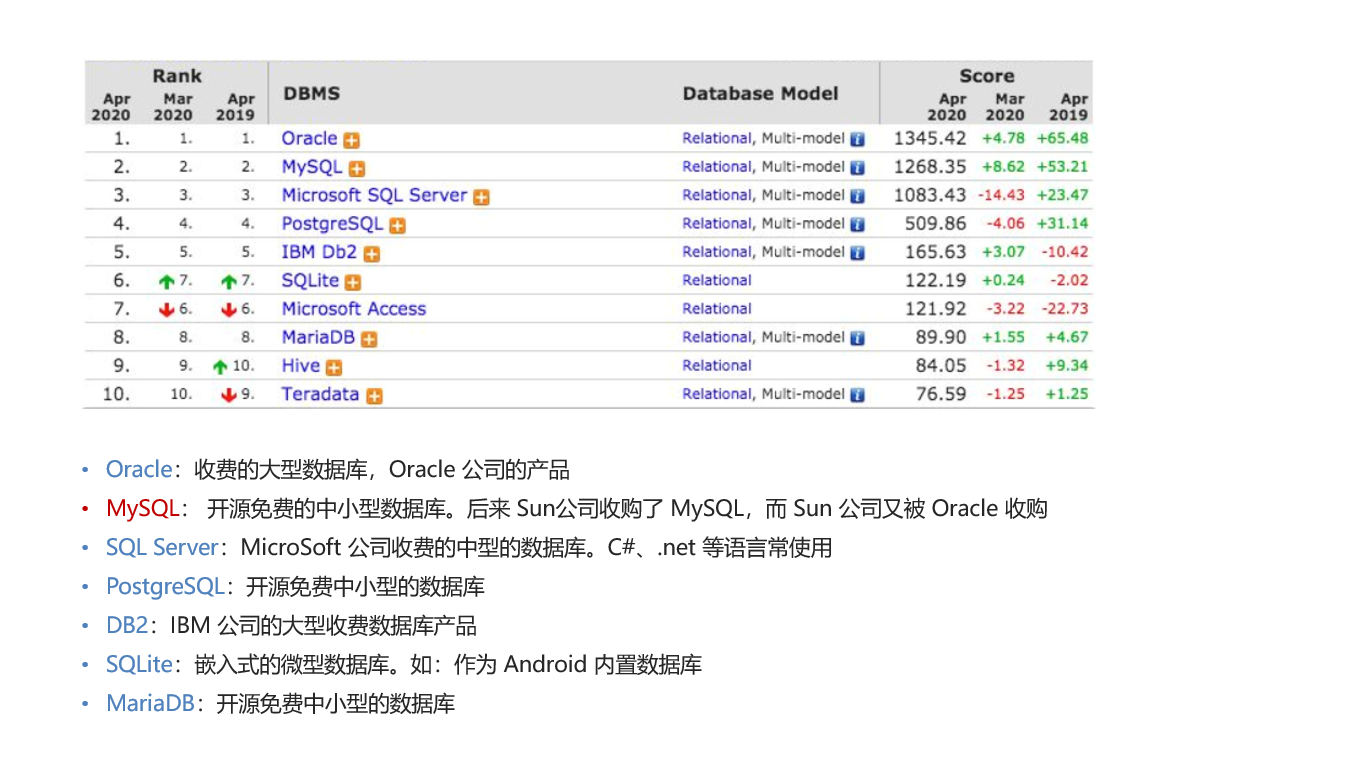The width and height of the screenshot is (1364, 773).
Task: Click Microsoft Access's red down arrow under Mar 2020
Action: (167, 311)
